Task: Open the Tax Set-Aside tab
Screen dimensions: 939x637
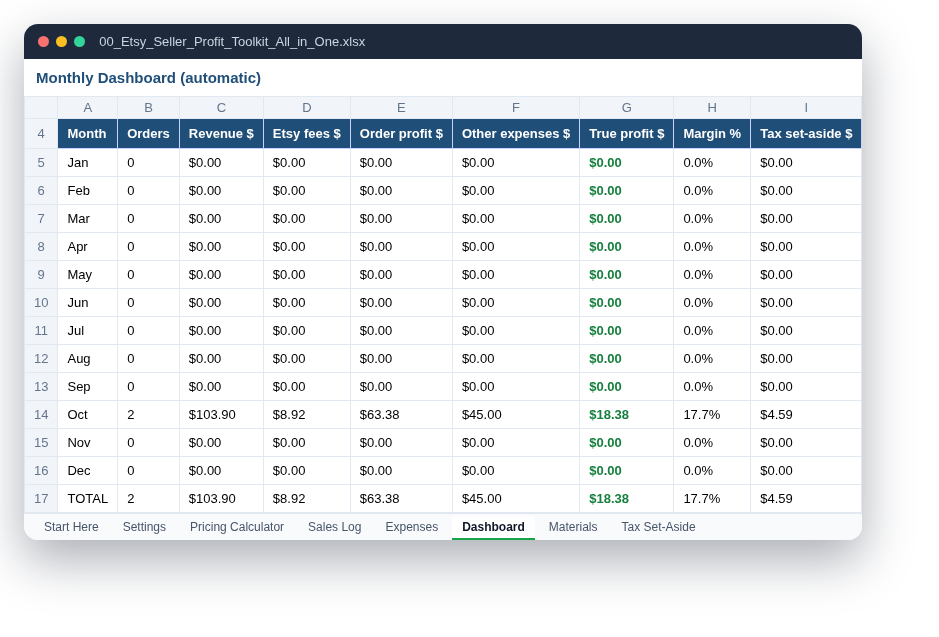Action: pos(658,527)
